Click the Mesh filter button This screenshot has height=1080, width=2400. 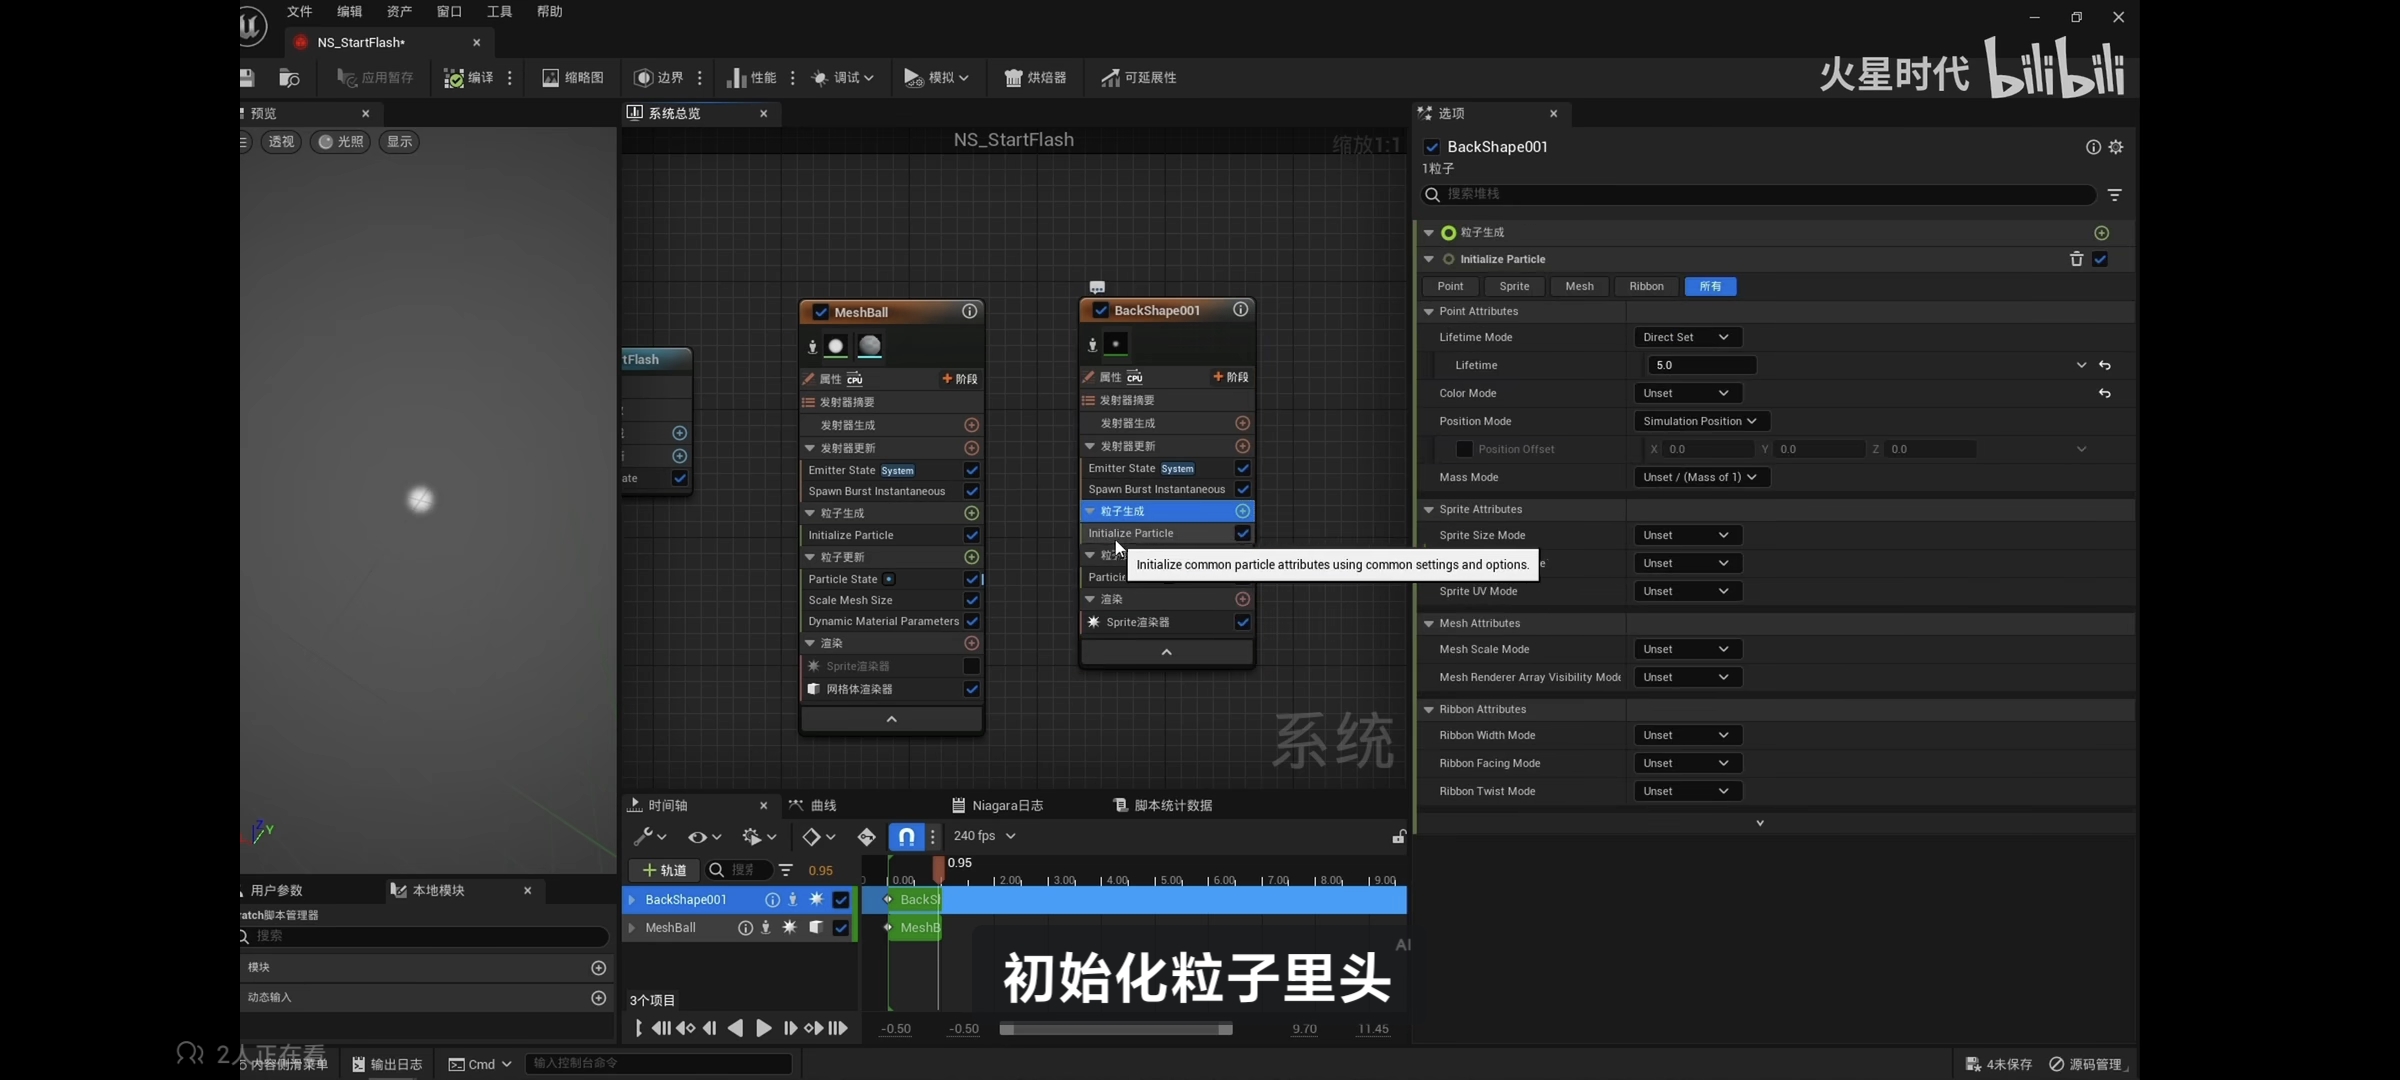pyautogui.click(x=1579, y=287)
